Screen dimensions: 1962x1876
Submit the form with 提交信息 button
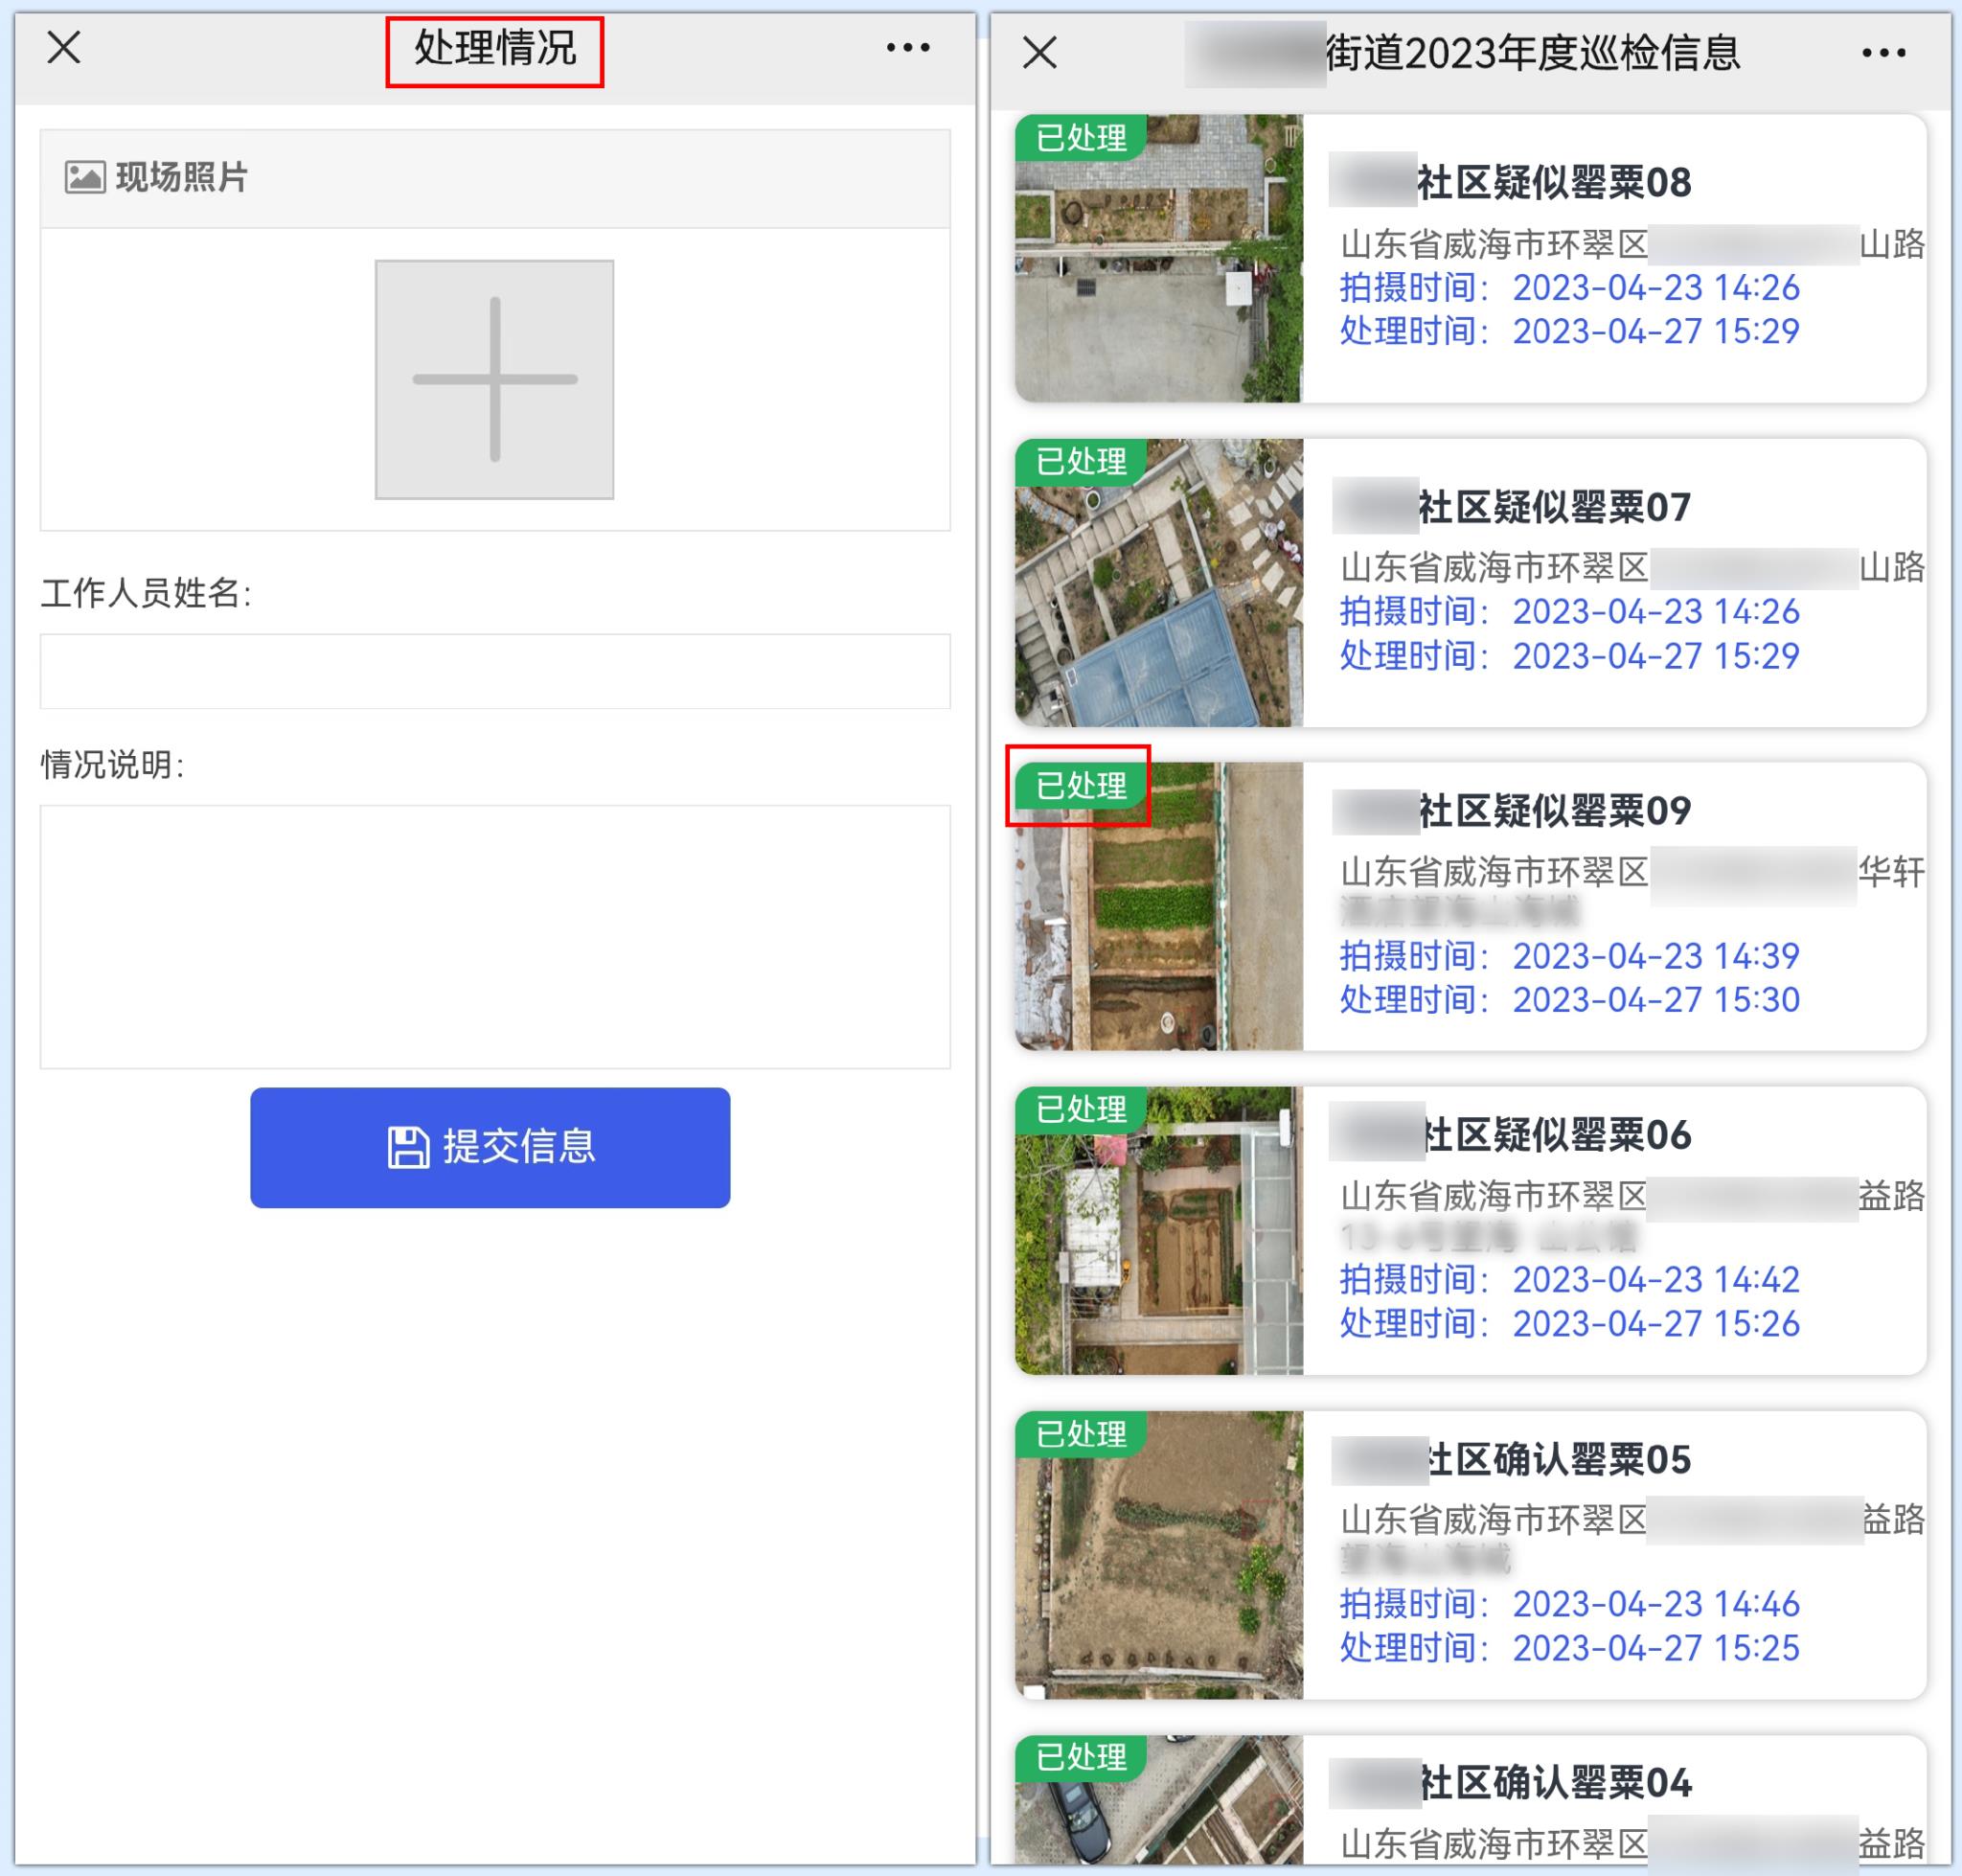tap(490, 1147)
